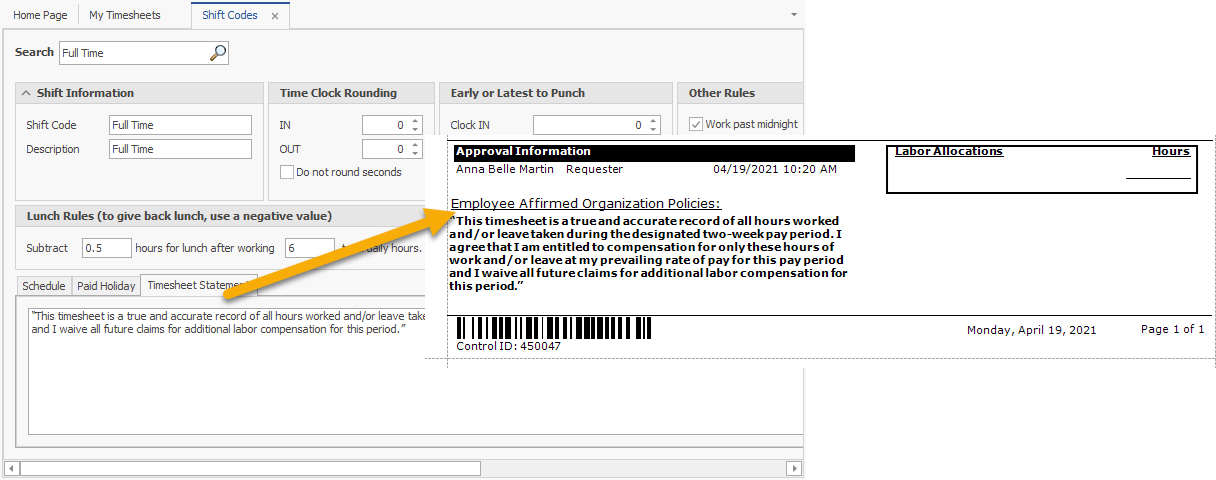This screenshot has width=1216, height=480.
Task: Edit the Subtract lunch hours field
Action: pos(106,248)
